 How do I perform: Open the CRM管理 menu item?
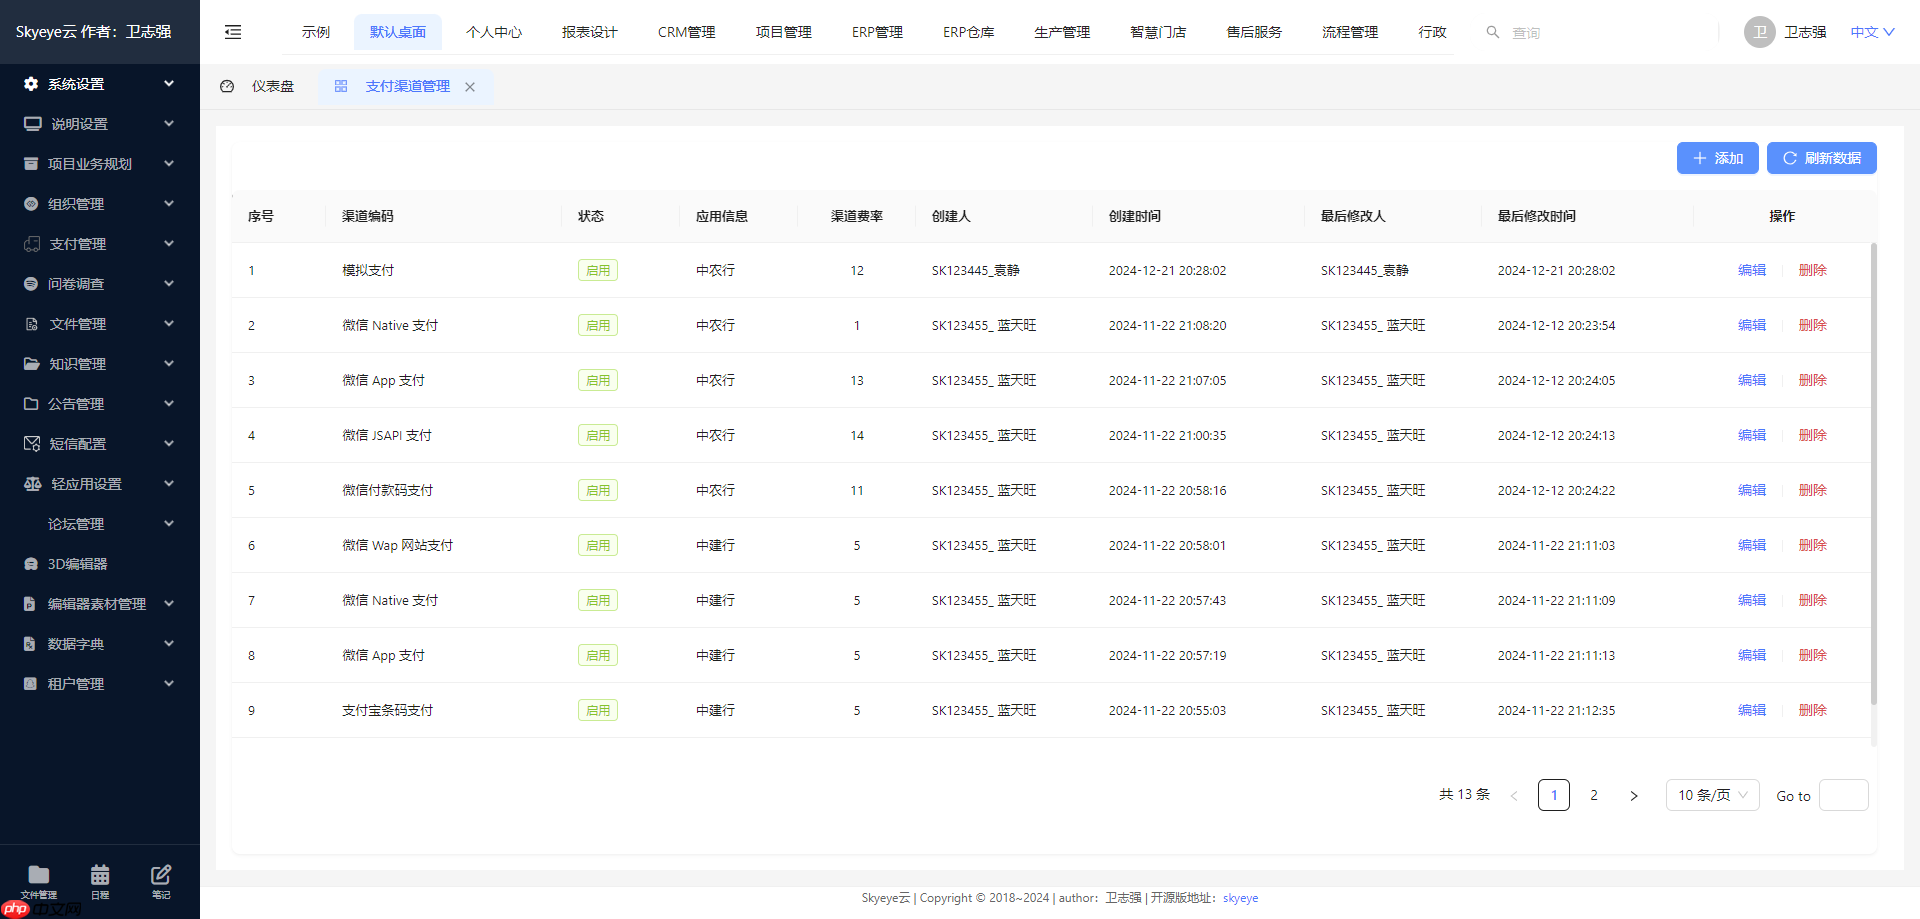click(686, 31)
